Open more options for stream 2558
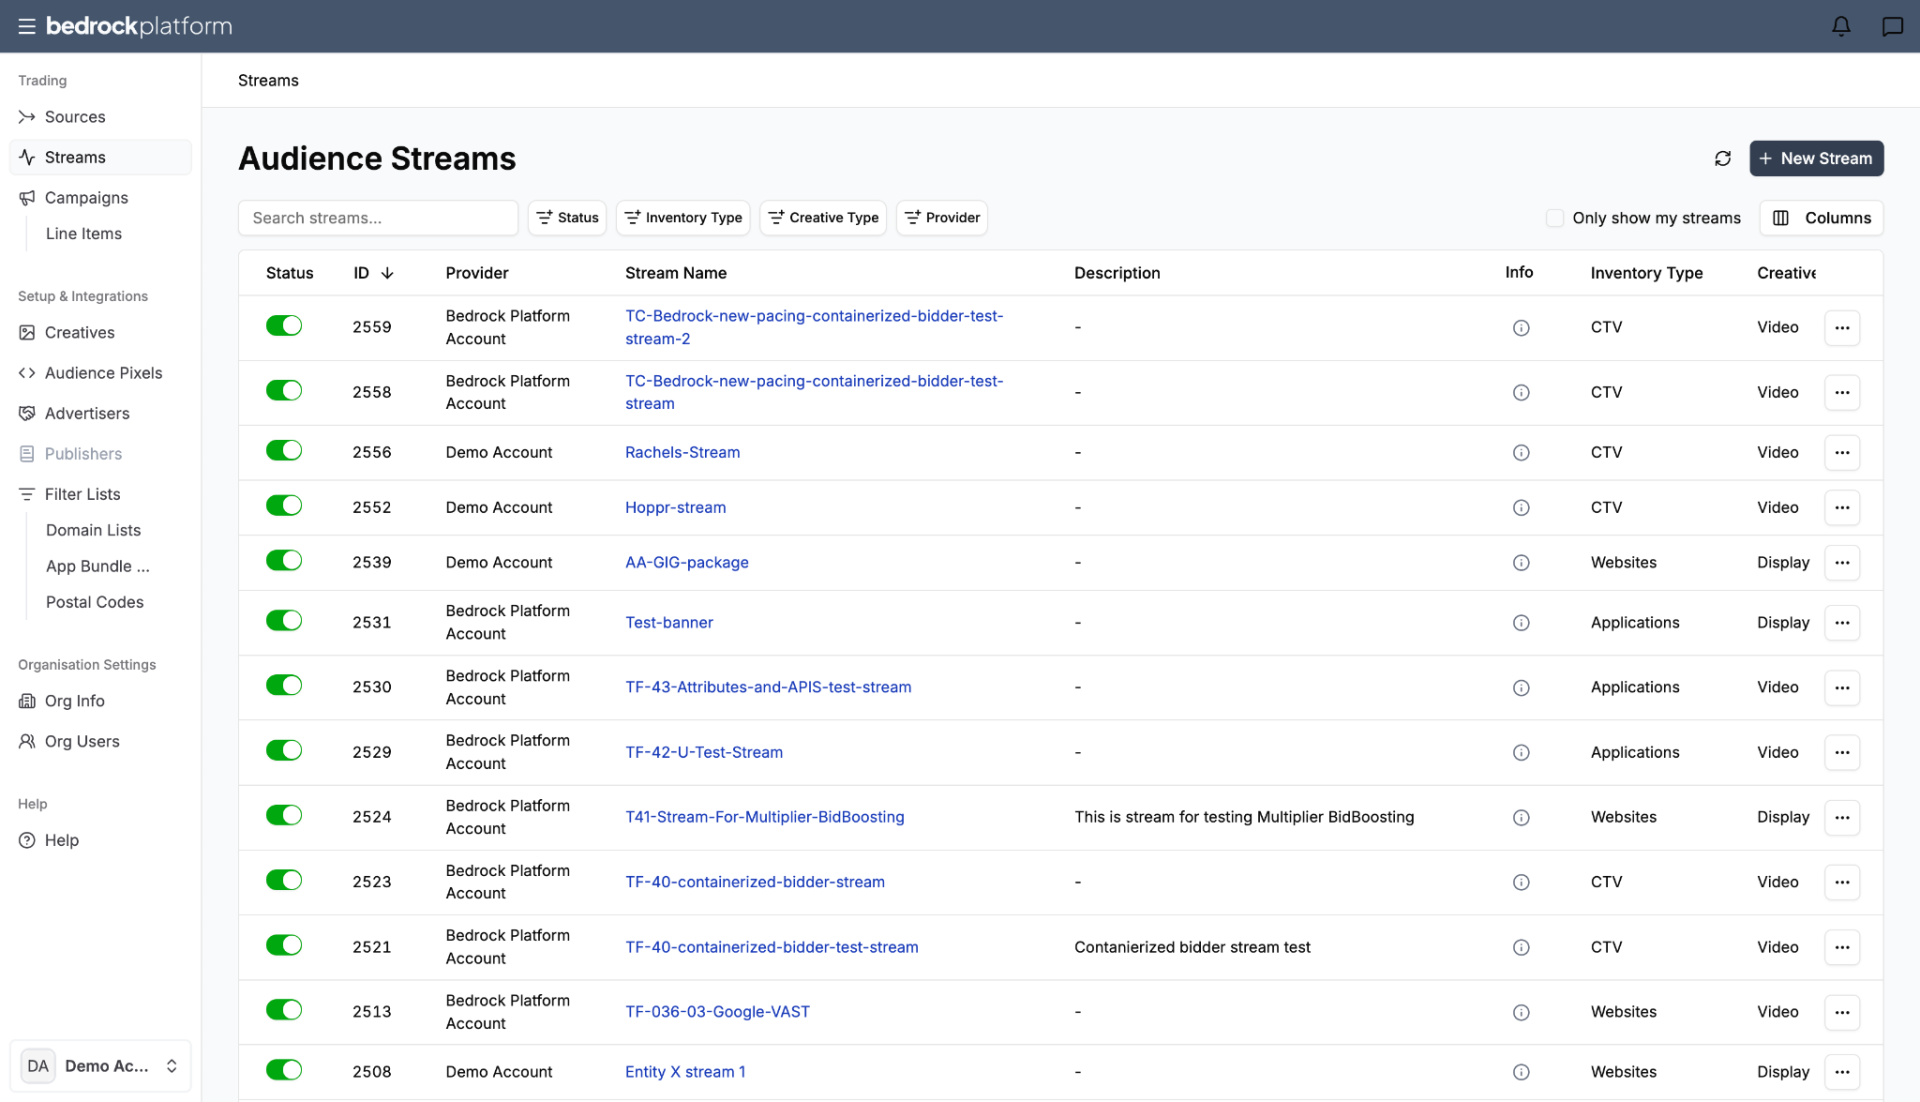This screenshot has height=1102, width=1920. [1842, 392]
